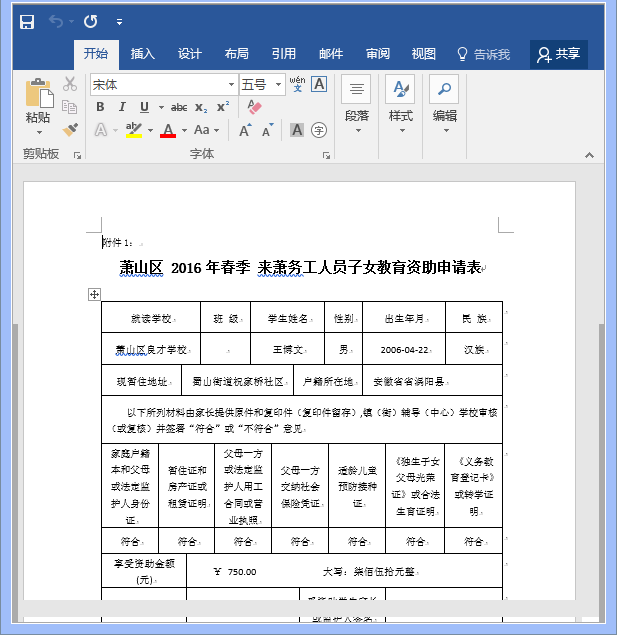Select the Format Painter brush
Image resolution: width=617 pixels, height=635 pixels.
coord(70,130)
